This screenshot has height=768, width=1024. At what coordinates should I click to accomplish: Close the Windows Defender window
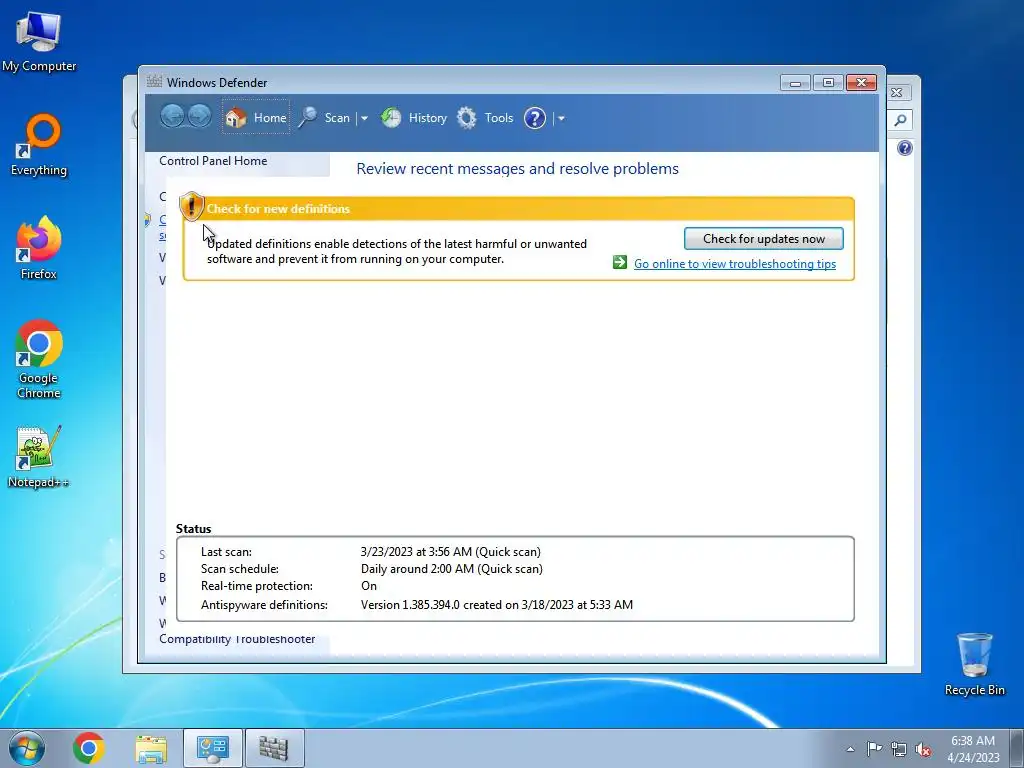861,83
